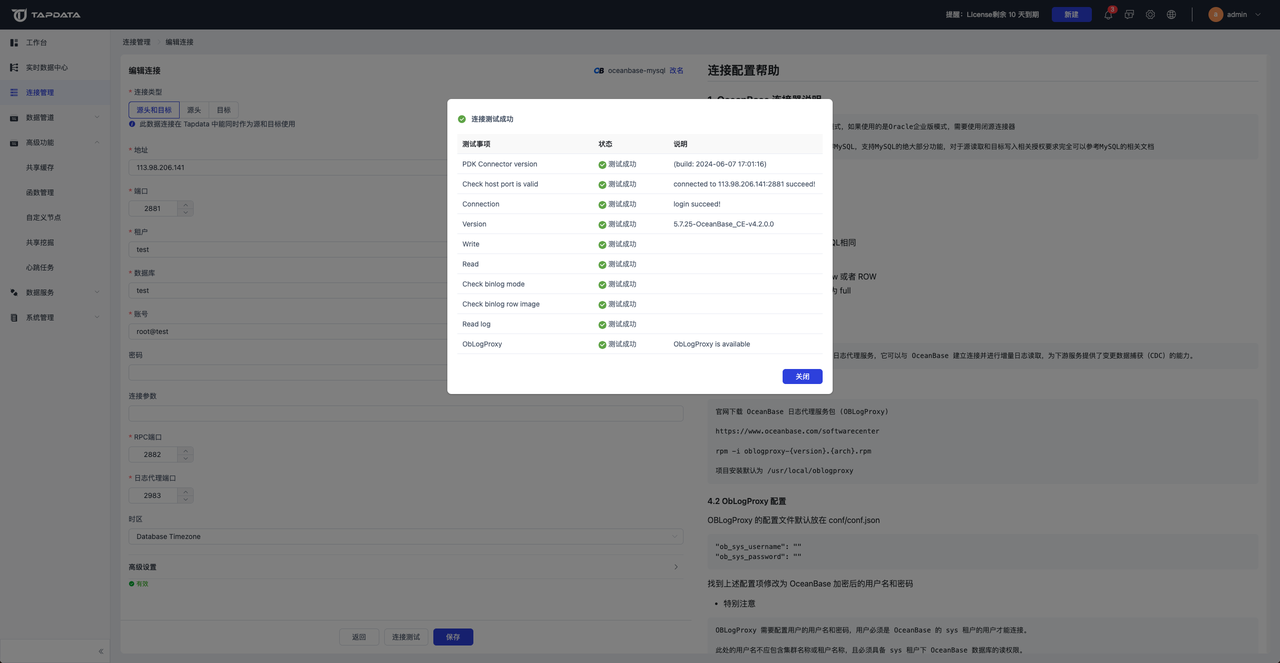
Task: Click the 'ObLogProxy is available' text
Action: pos(712,344)
